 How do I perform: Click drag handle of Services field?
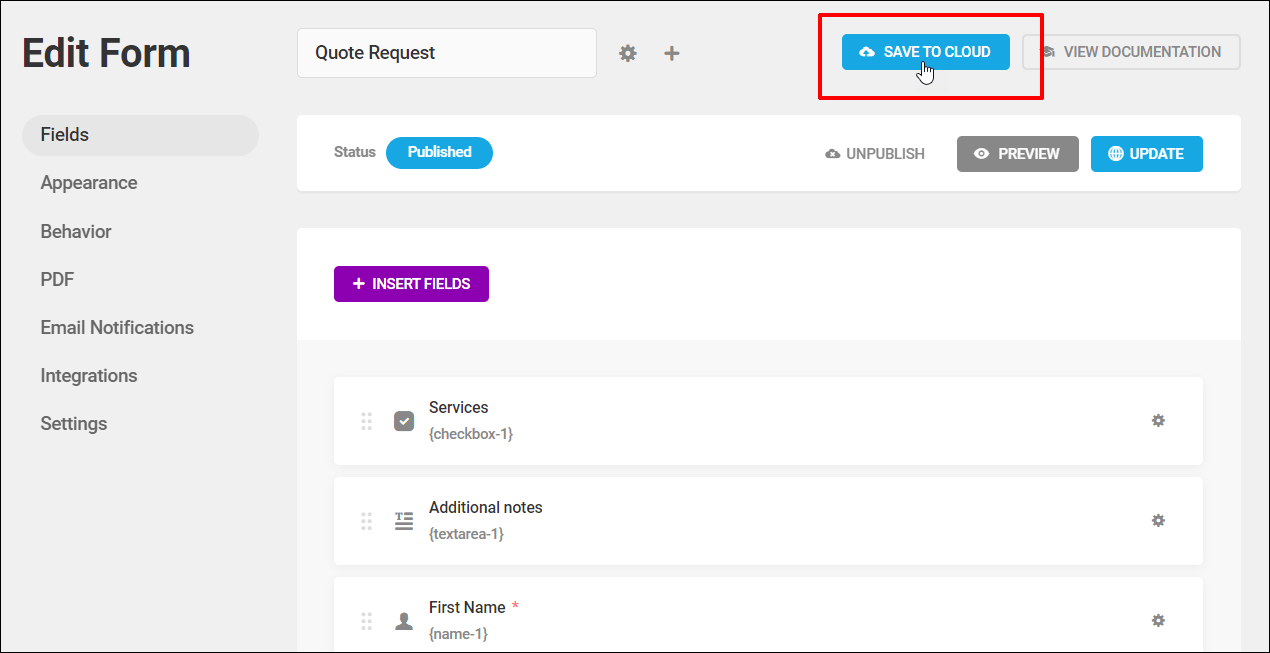(366, 421)
